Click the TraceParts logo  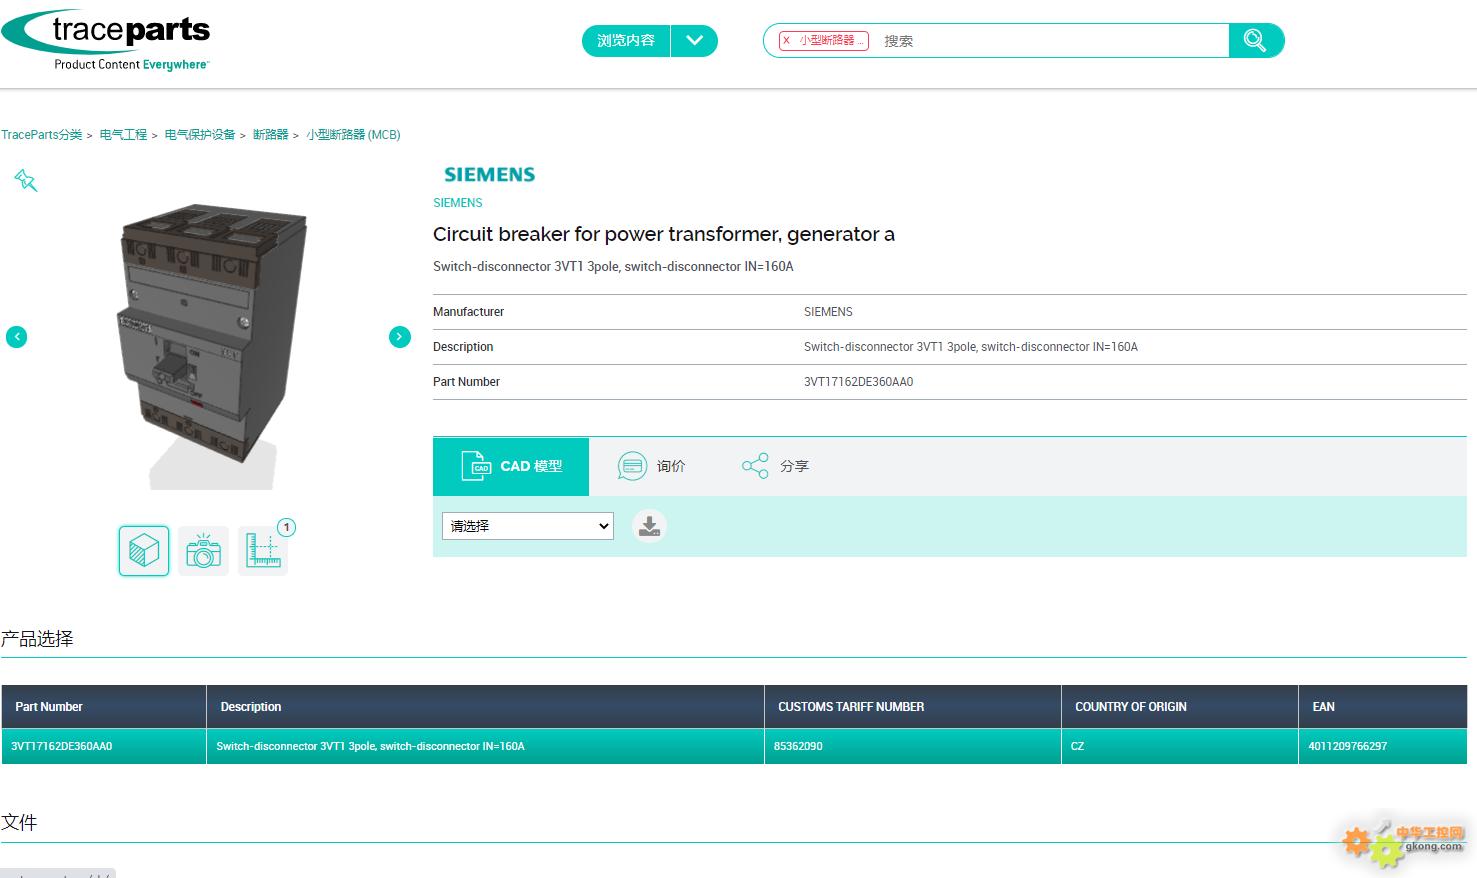tap(106, 41)
